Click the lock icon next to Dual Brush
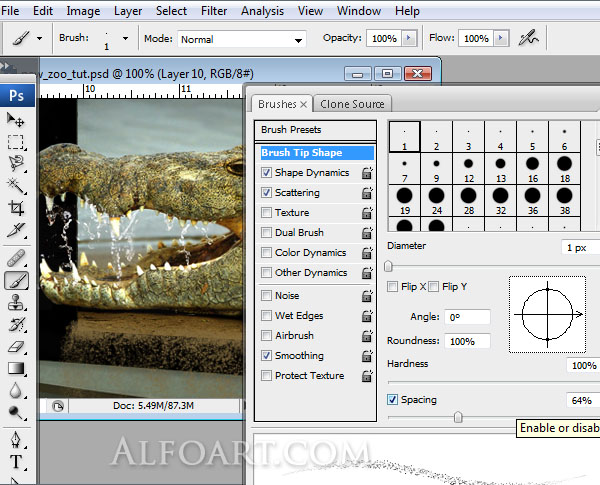Image resolution: width=600 pixels, height=485 pixels. (367, 233)
